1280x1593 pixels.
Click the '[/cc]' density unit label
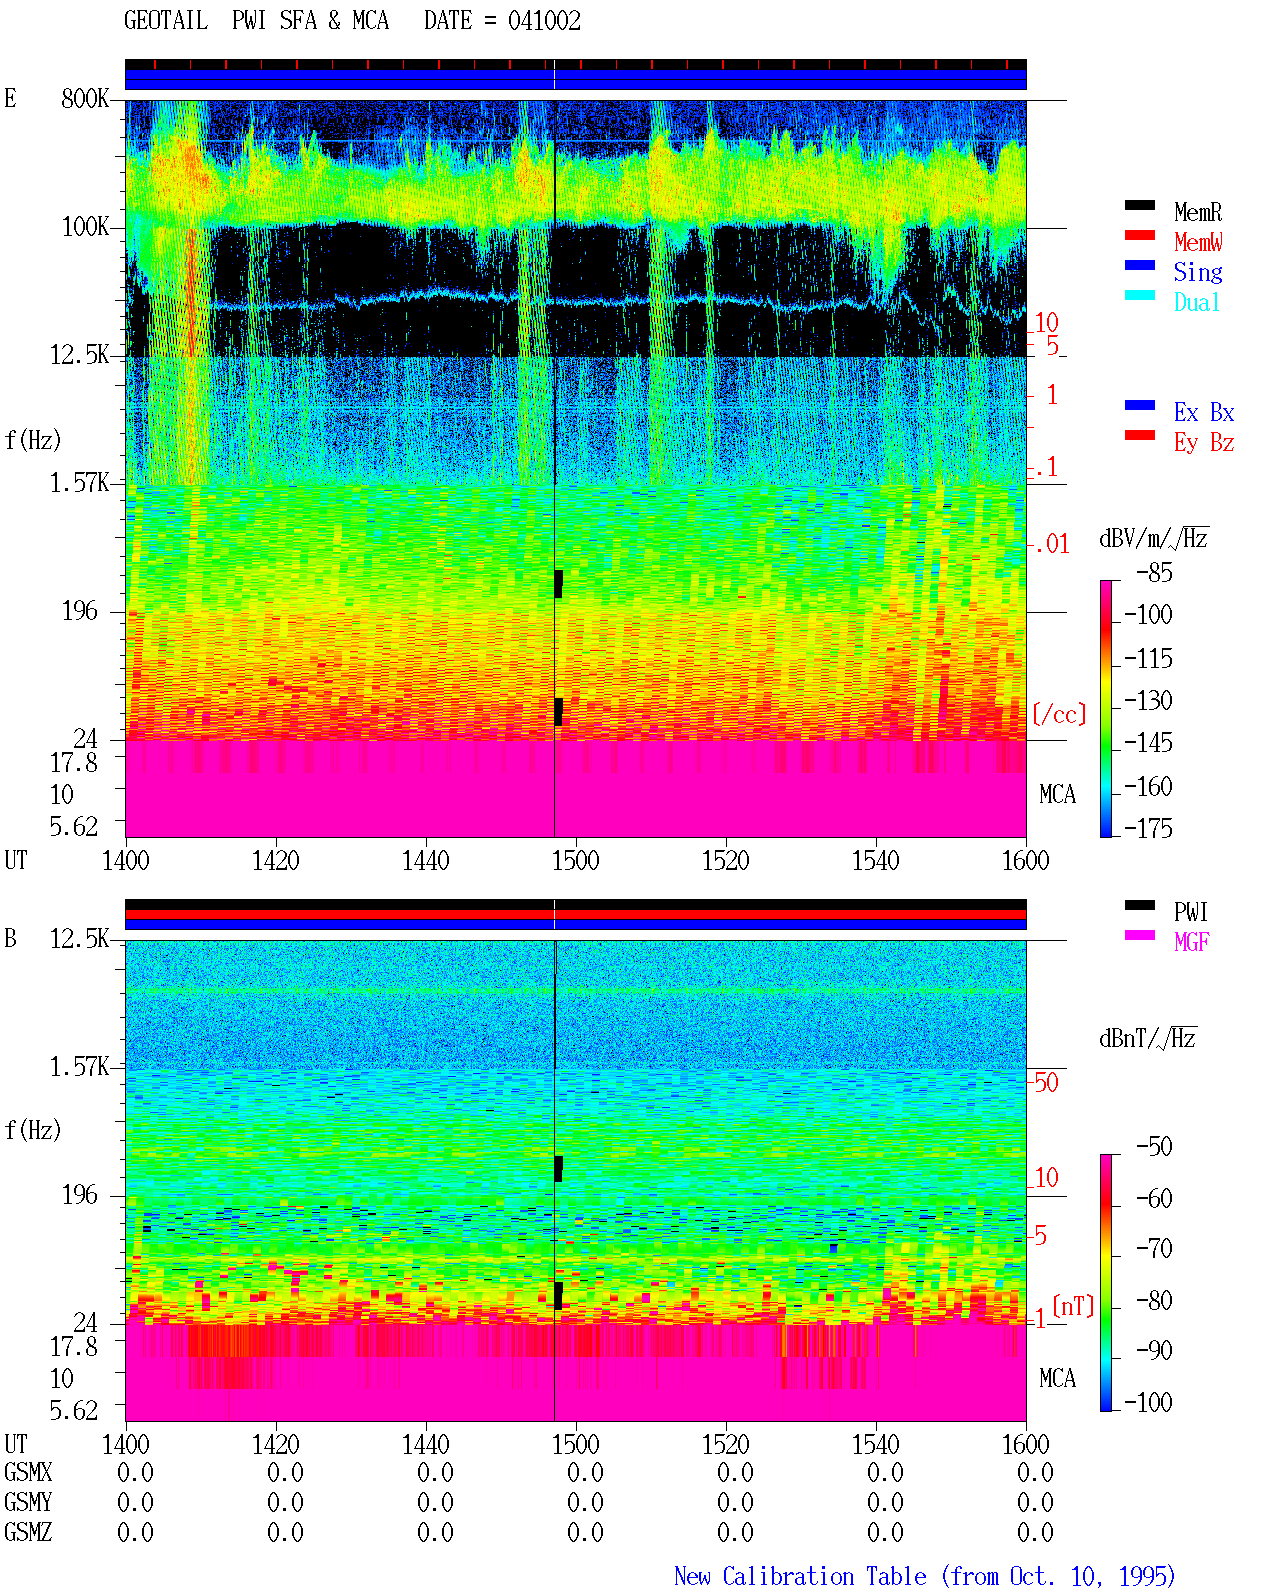click(1059, 715)
